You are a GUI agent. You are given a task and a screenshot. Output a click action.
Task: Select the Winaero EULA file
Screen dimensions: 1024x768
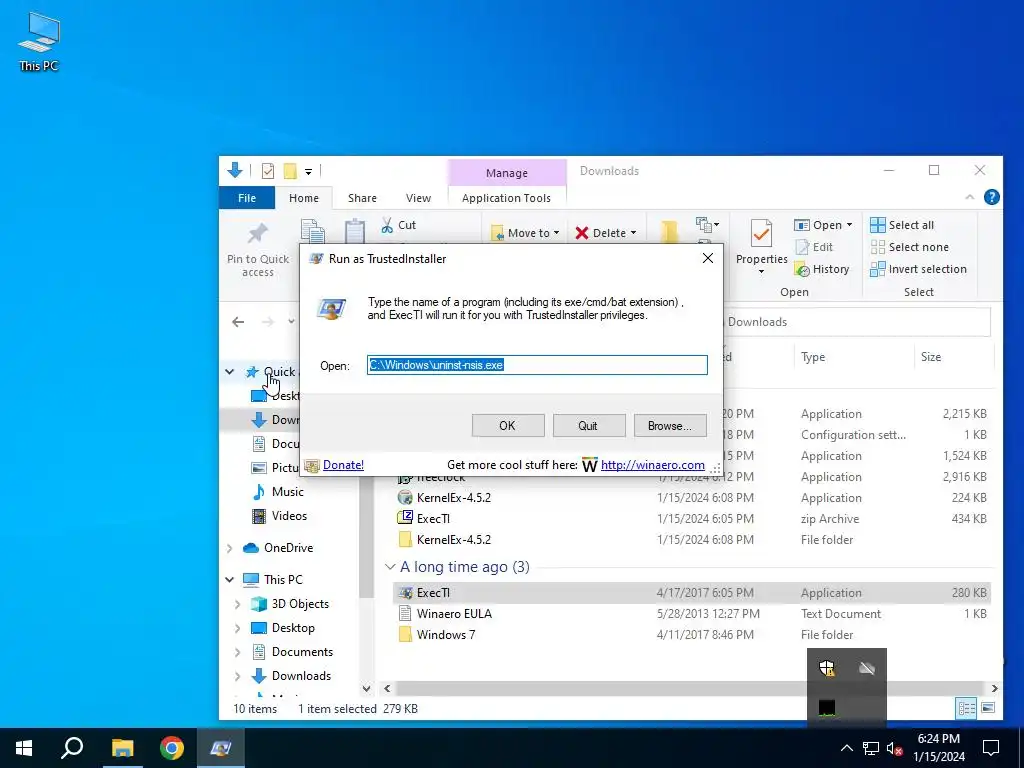pos(454,614)
